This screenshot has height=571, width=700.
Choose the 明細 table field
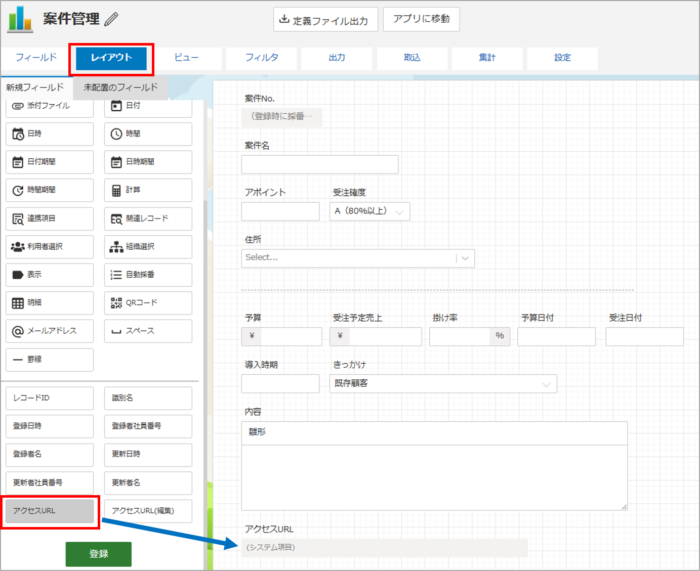click(50, 303)
